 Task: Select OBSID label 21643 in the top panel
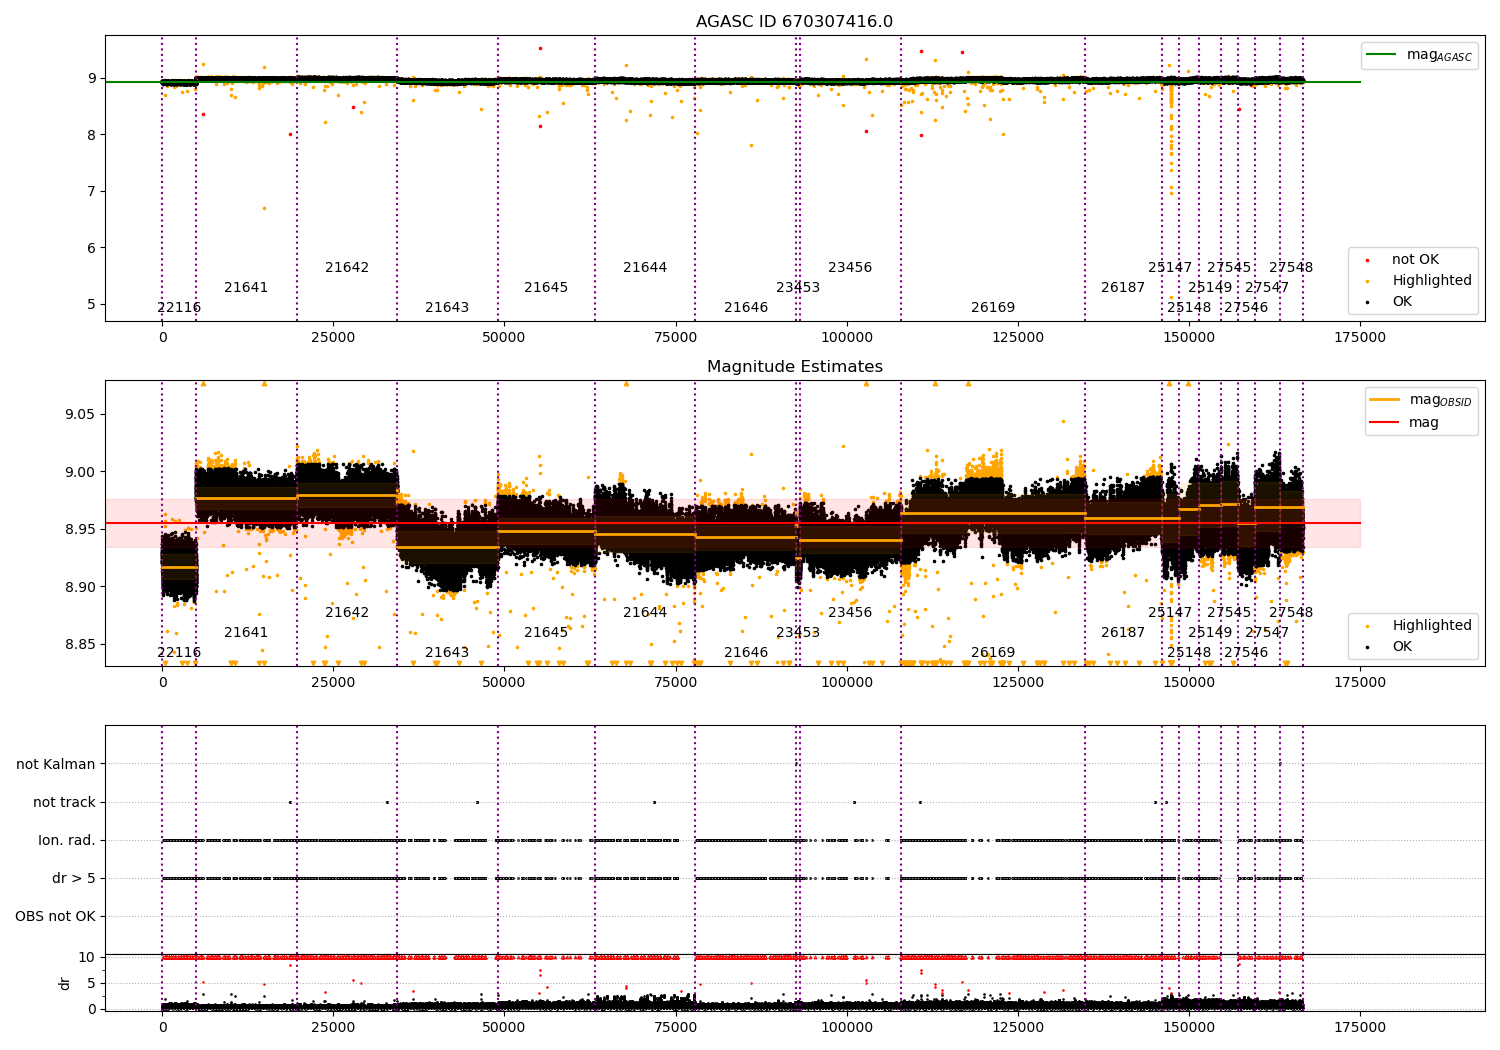(447, 307)
